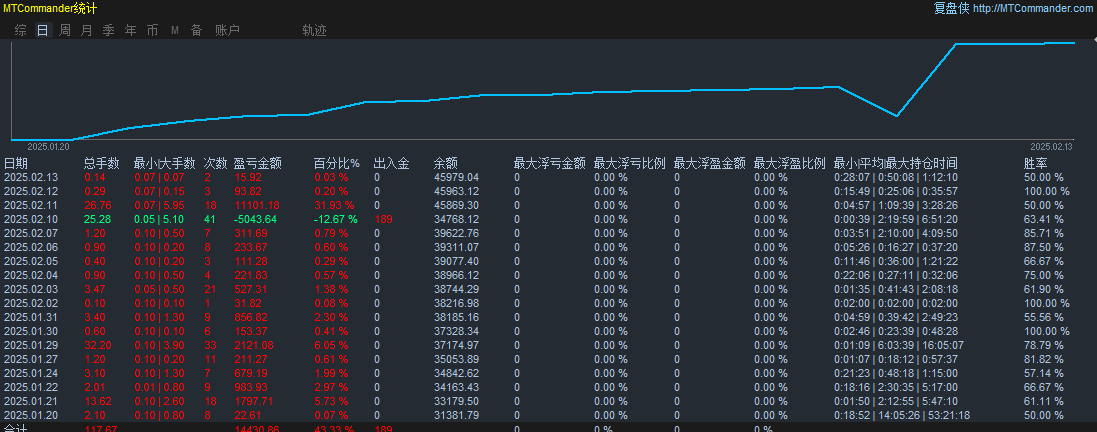This screenshot has width=1097, height=432.
Task: Click the 最大浮亏比例 column header
Action: point(630,163)
